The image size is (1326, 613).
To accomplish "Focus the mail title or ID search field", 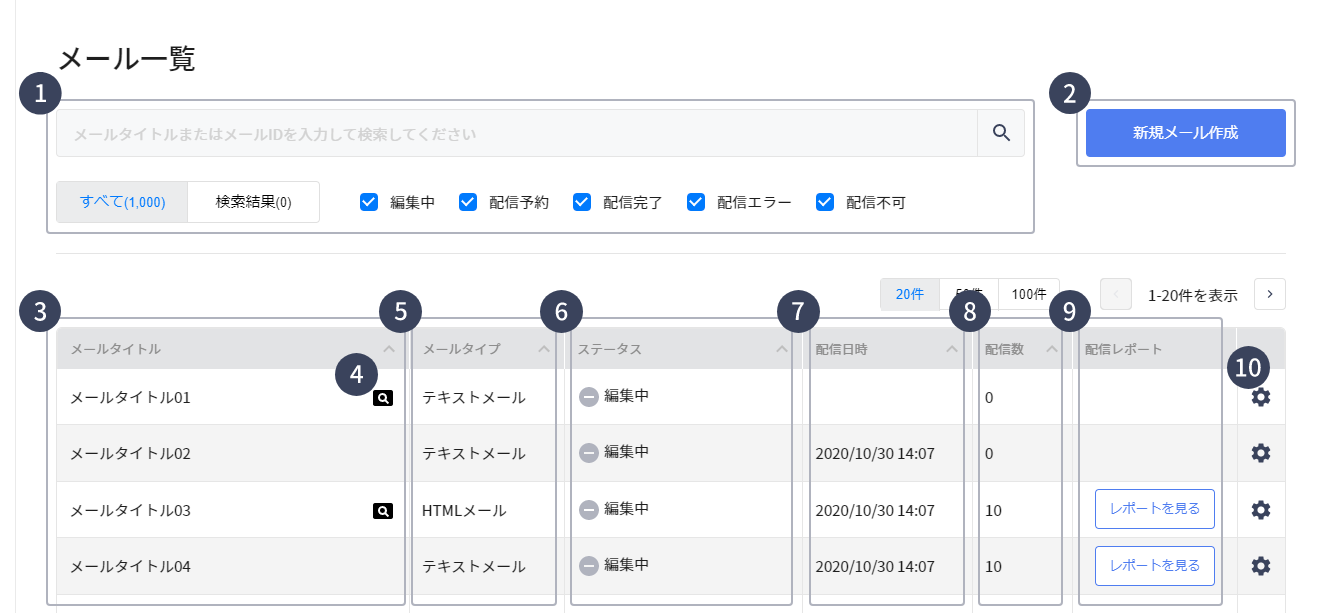I will [x=516, y=133].
